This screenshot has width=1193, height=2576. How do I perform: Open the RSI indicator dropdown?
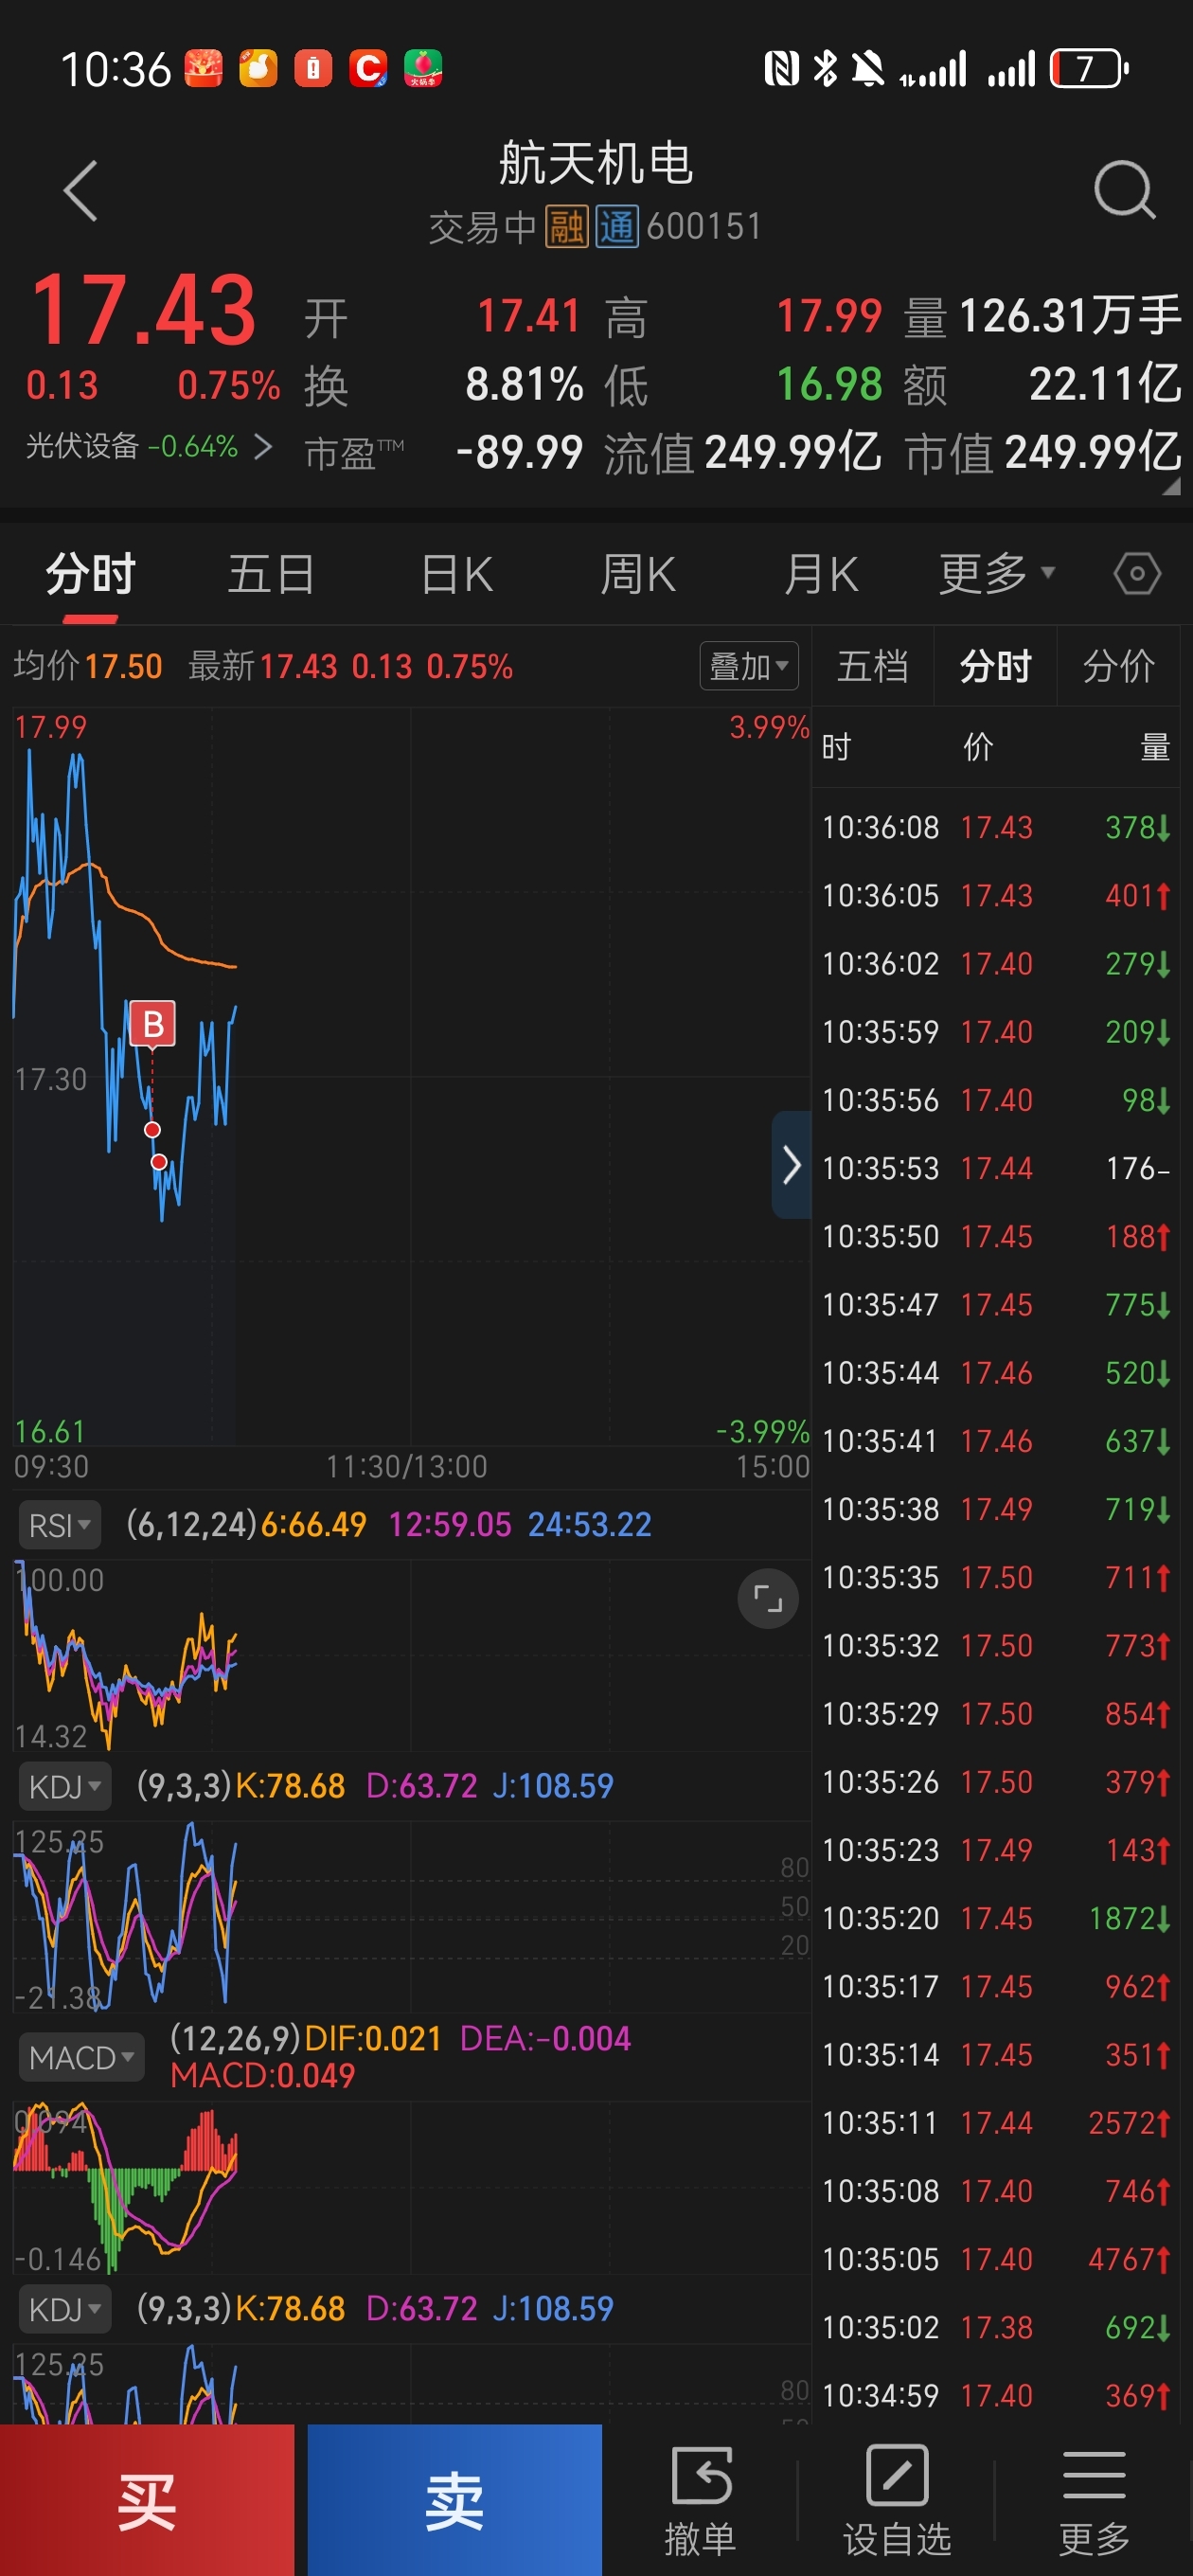coord(59,1525)
